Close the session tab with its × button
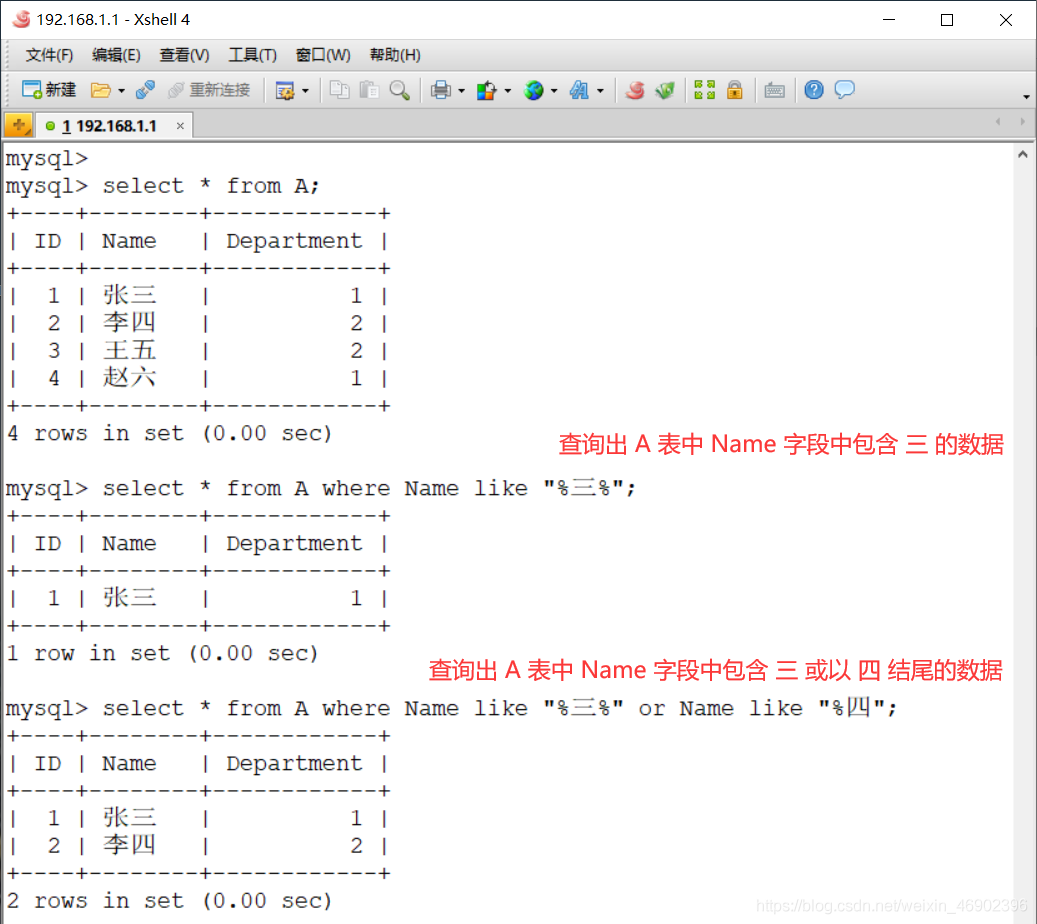 click(178, 125)
